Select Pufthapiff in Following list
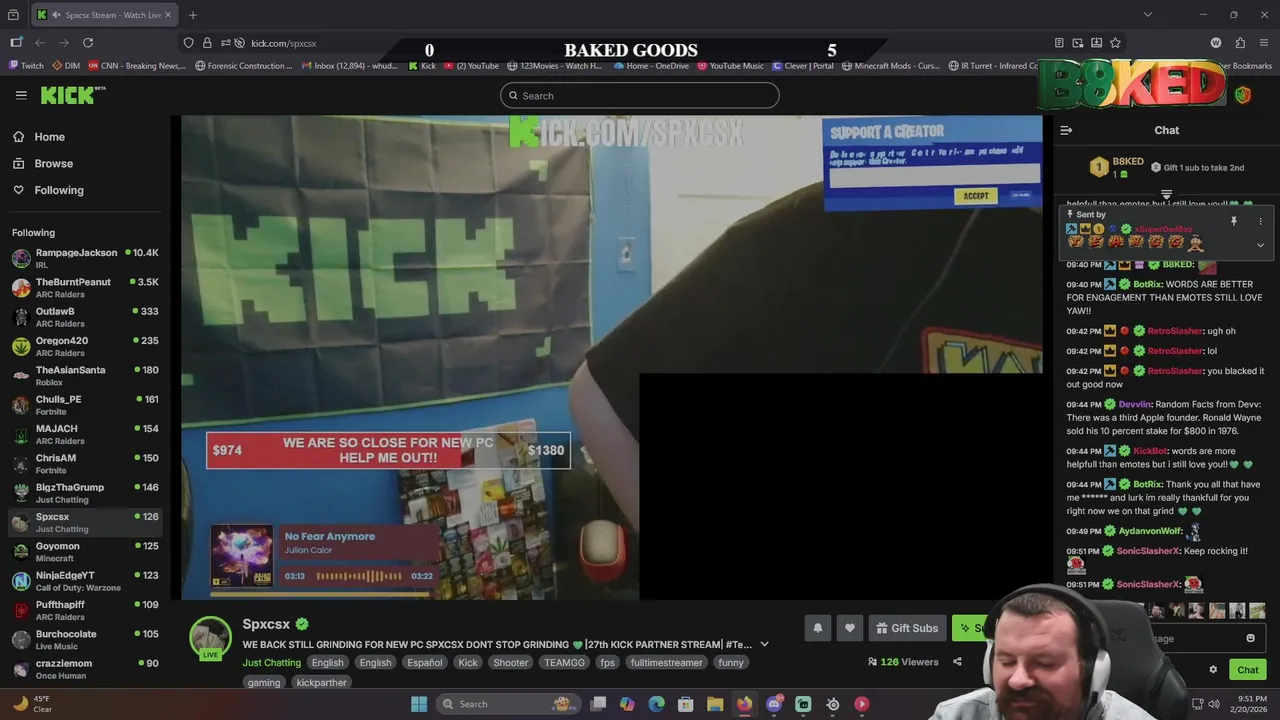 point(85,610)
